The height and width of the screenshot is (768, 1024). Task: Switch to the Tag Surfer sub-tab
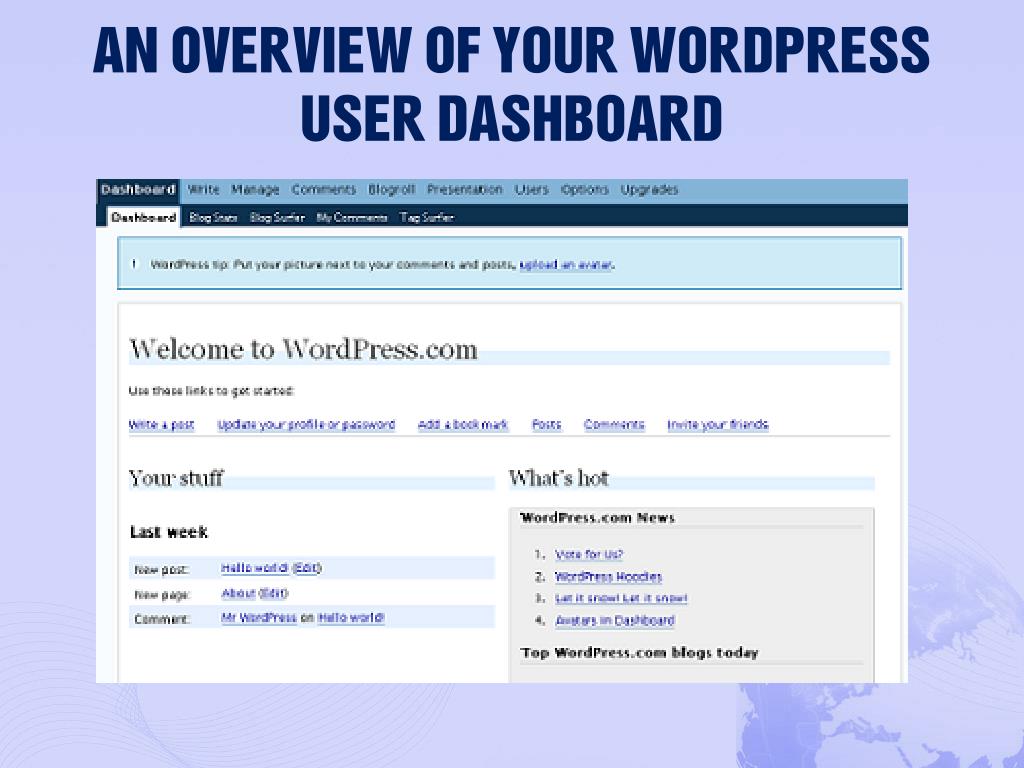[426, 217]
